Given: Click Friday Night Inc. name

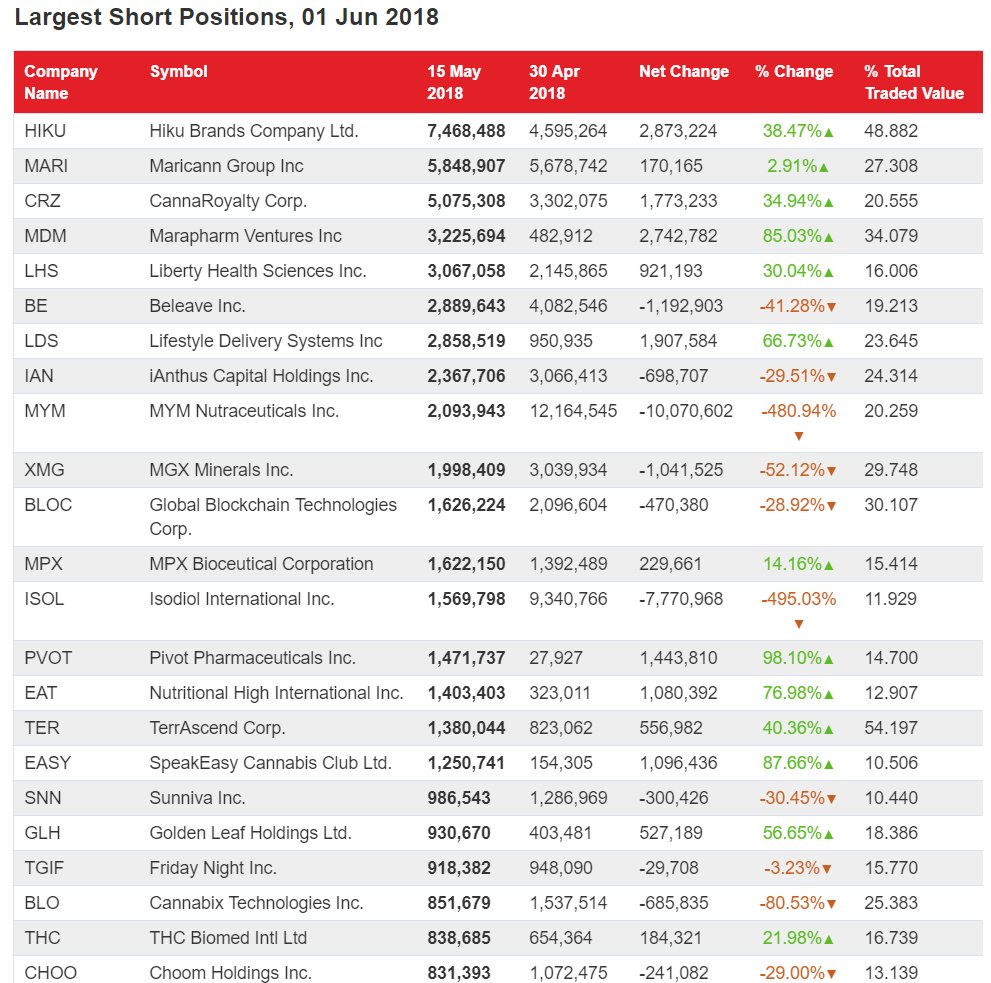Looking at the screenshot, I should point(213,868).
